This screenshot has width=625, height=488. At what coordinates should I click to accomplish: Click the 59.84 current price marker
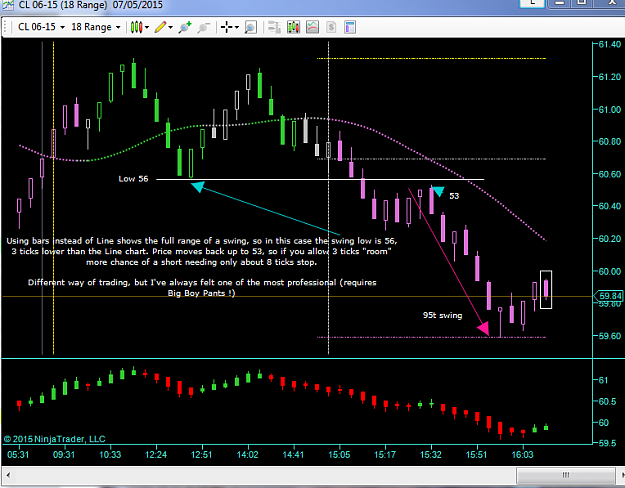click(609, 296)
